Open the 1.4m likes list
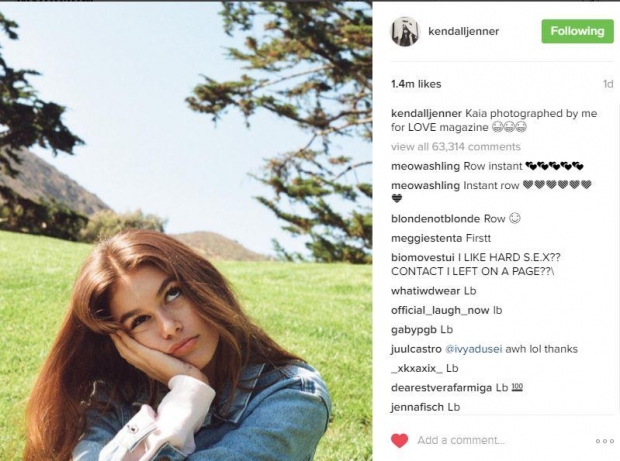This screenshot has width=620, height=461. coord(415,84)
